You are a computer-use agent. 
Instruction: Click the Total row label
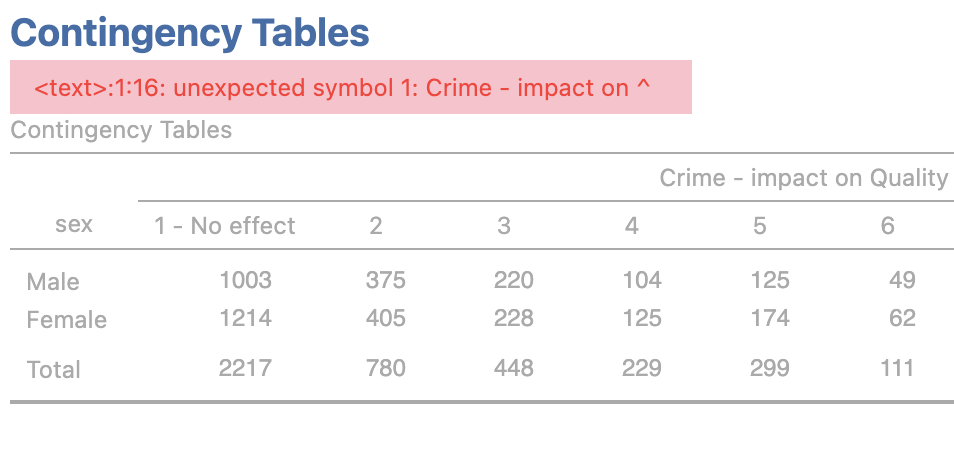coord(54,370)
